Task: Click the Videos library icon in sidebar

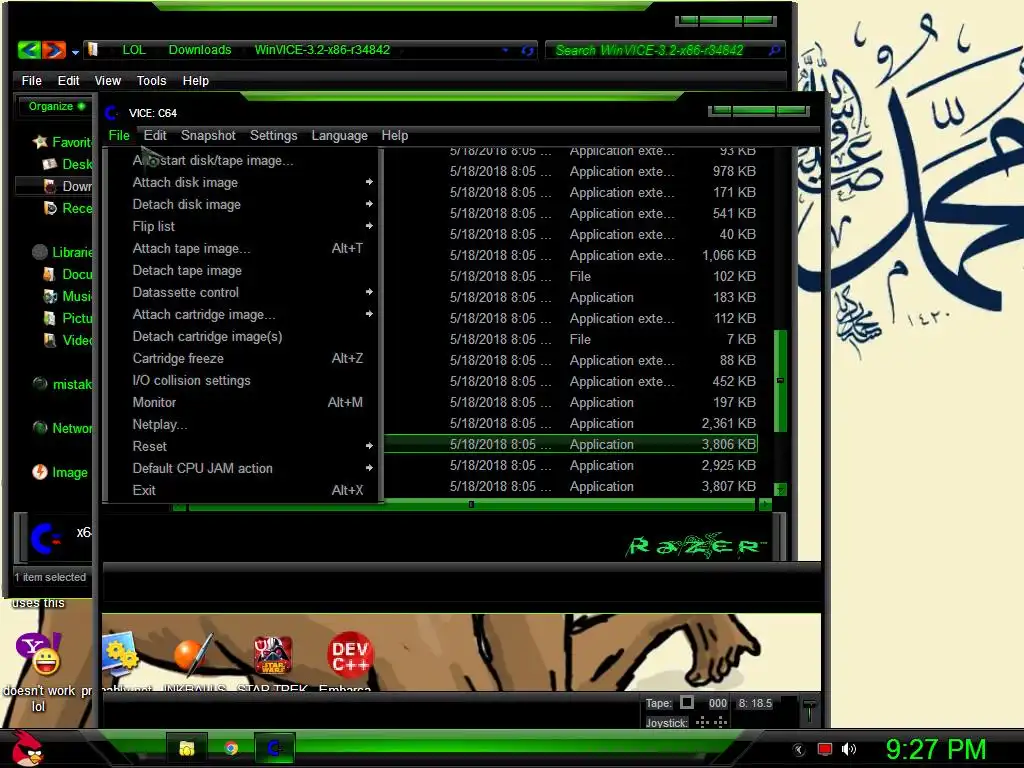Action: pyautogui.click(x=50, y=340)
